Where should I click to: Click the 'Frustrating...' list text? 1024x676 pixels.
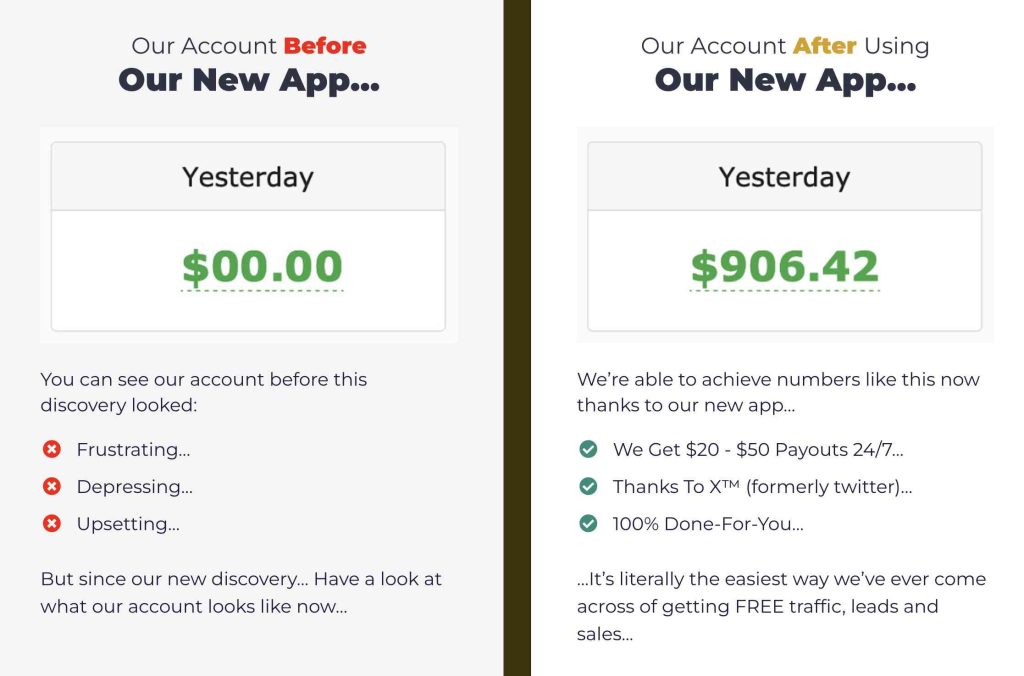click(133, 449)
